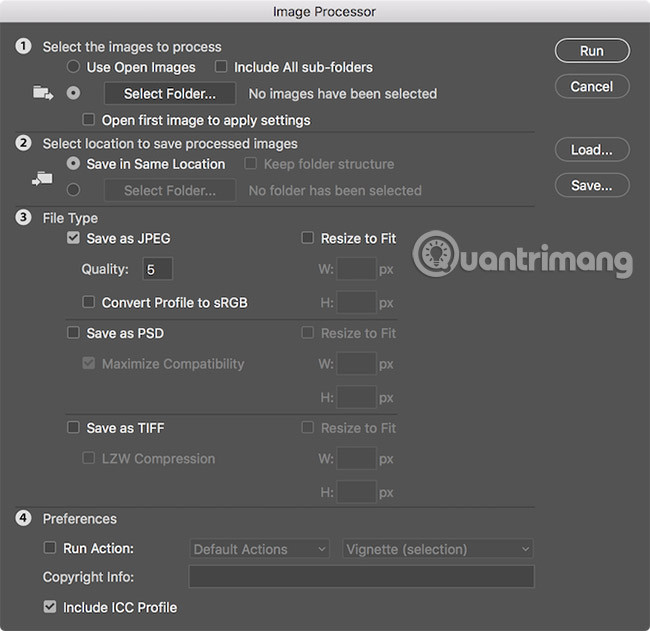Screen dimensions: 650x631
Task: Expand the Vignette (selection) action dropdown
Action: (x=437, y=549)
